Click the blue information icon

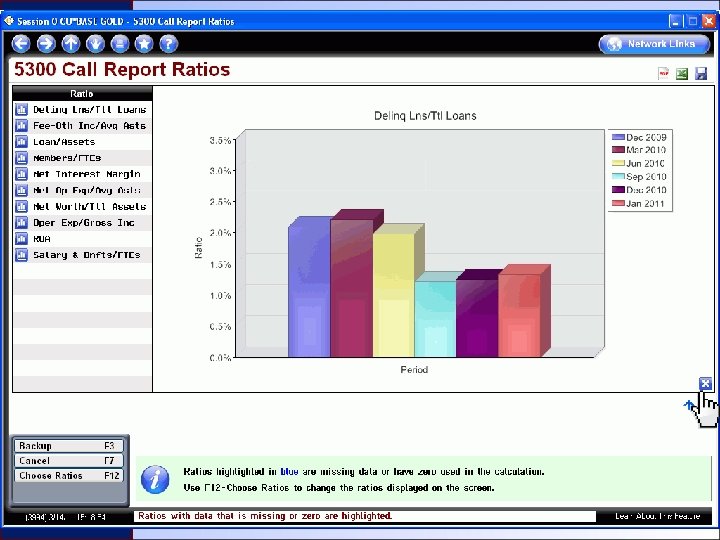click(x=155, y=479)
